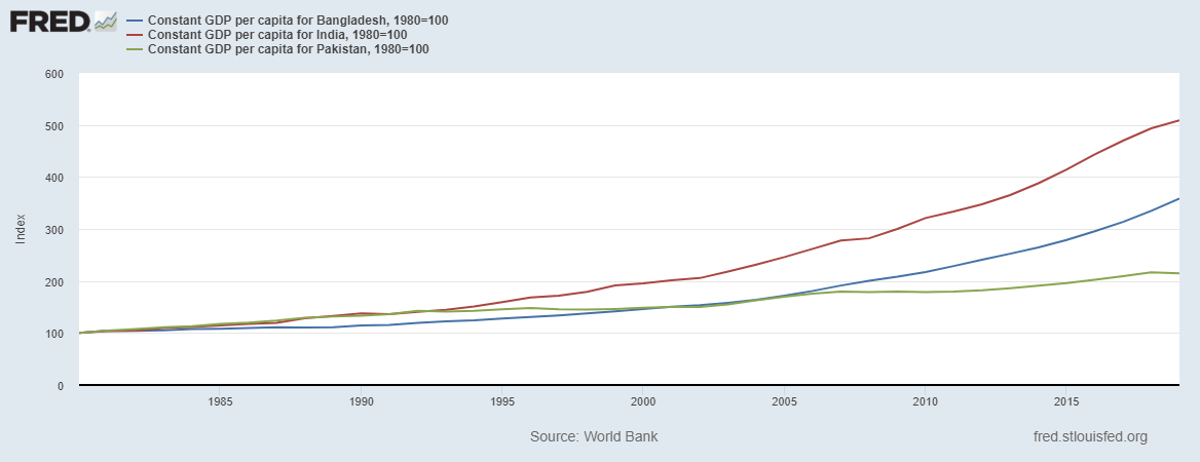Click the Source: World Bank text

click(594, 437)
